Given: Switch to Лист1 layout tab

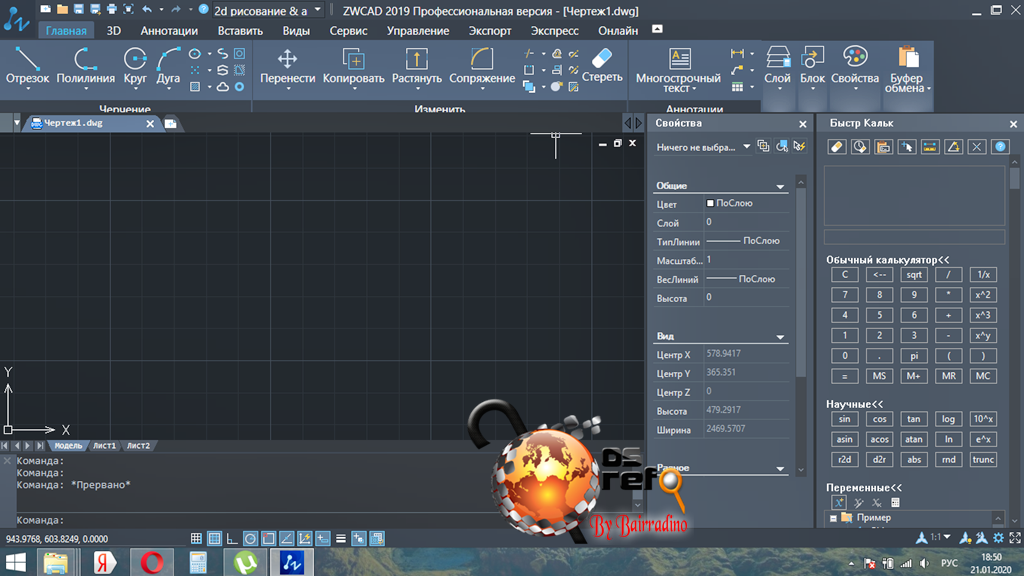Looking at the screenshot, I should pos(104,446).
